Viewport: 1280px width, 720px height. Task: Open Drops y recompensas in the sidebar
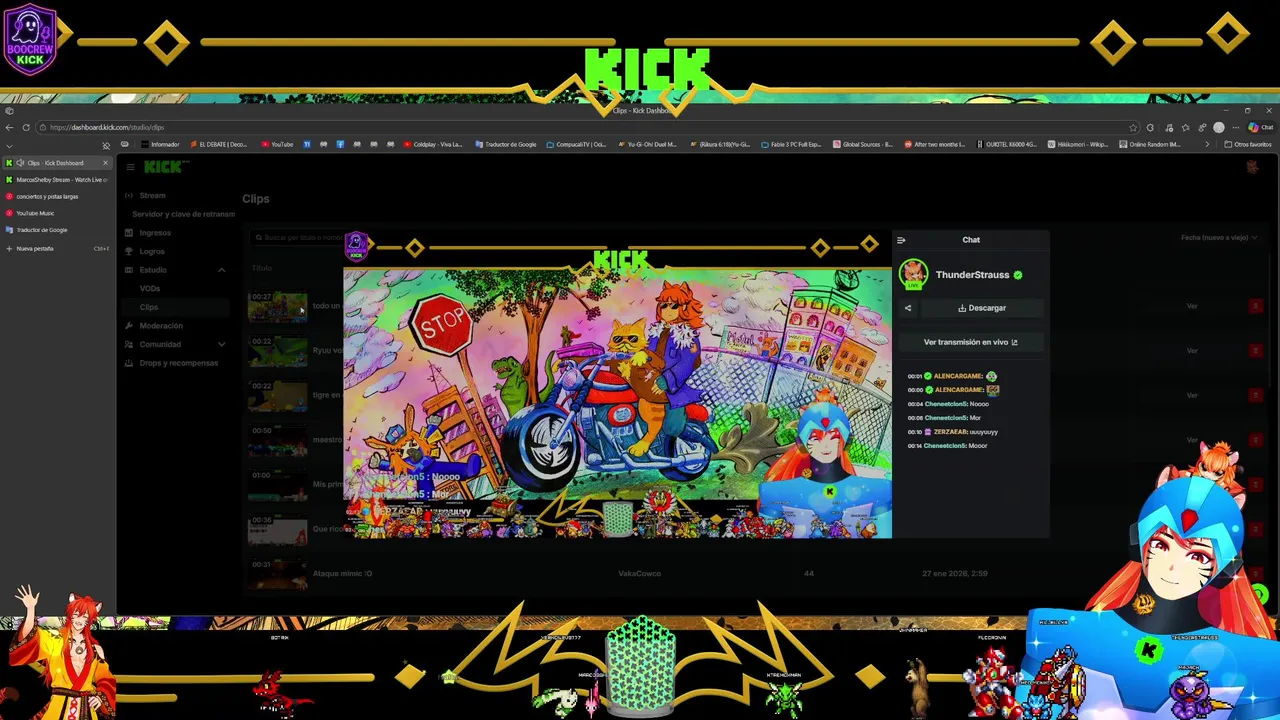coord(171,363)
